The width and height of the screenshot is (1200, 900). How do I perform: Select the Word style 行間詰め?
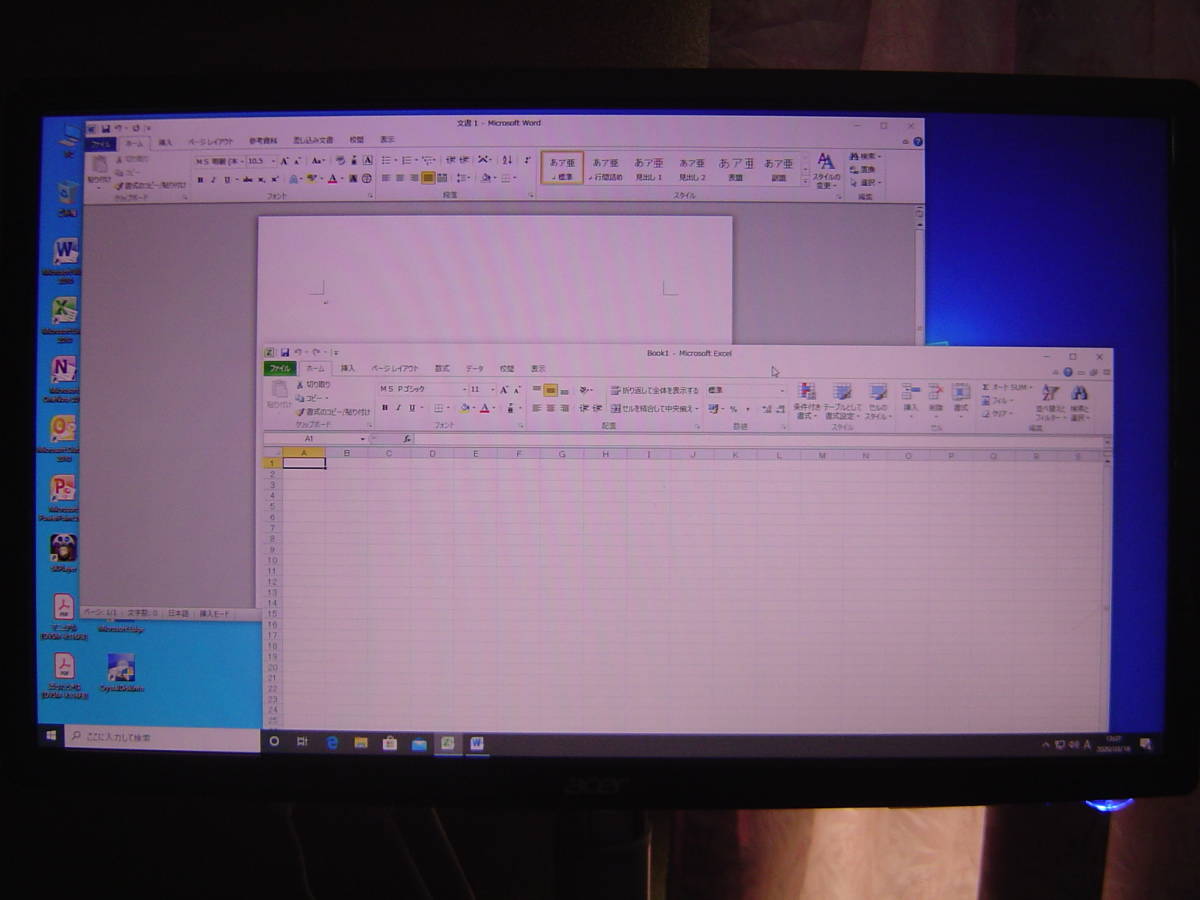click(x=605, y=167)
